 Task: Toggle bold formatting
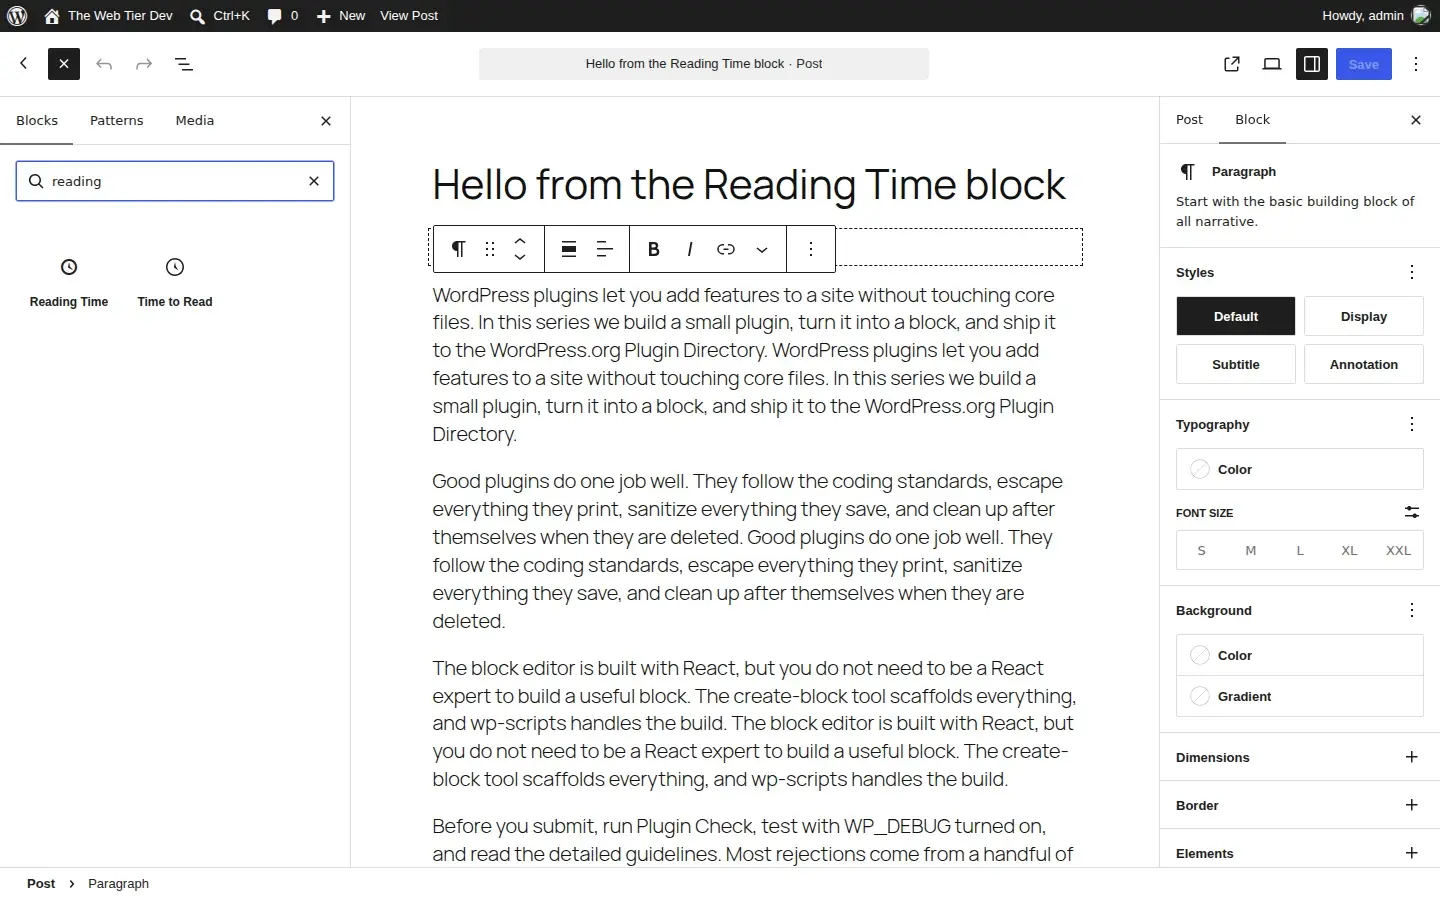pyautogui.click(x=654, y=249)
